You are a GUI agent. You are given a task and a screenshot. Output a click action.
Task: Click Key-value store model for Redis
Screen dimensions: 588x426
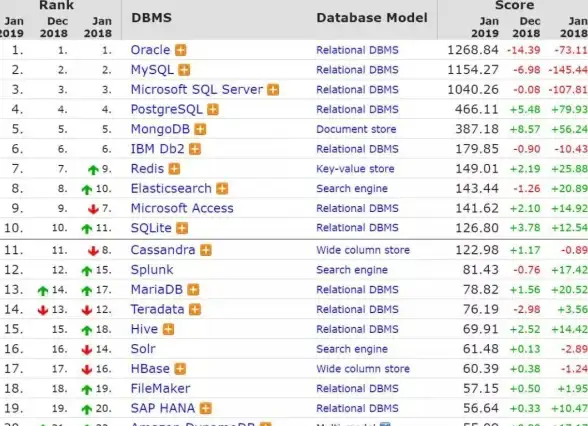[355, 169]
